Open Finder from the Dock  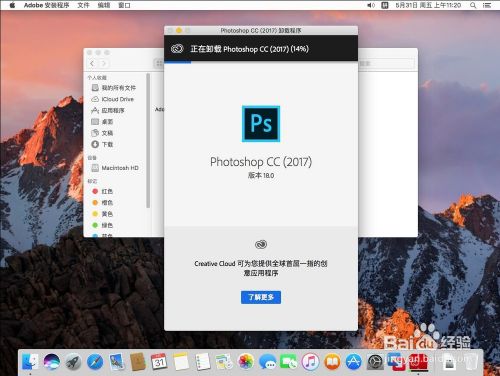(x=30, y=362)
